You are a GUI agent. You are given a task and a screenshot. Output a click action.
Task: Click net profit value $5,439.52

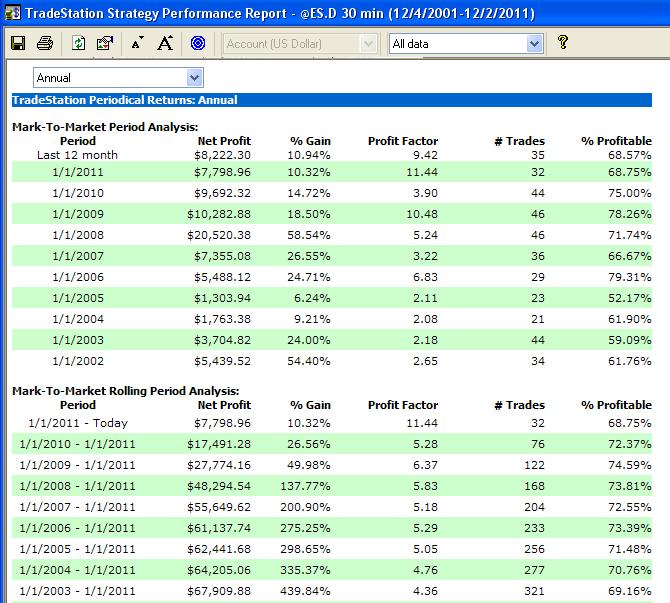click(222, 361)
